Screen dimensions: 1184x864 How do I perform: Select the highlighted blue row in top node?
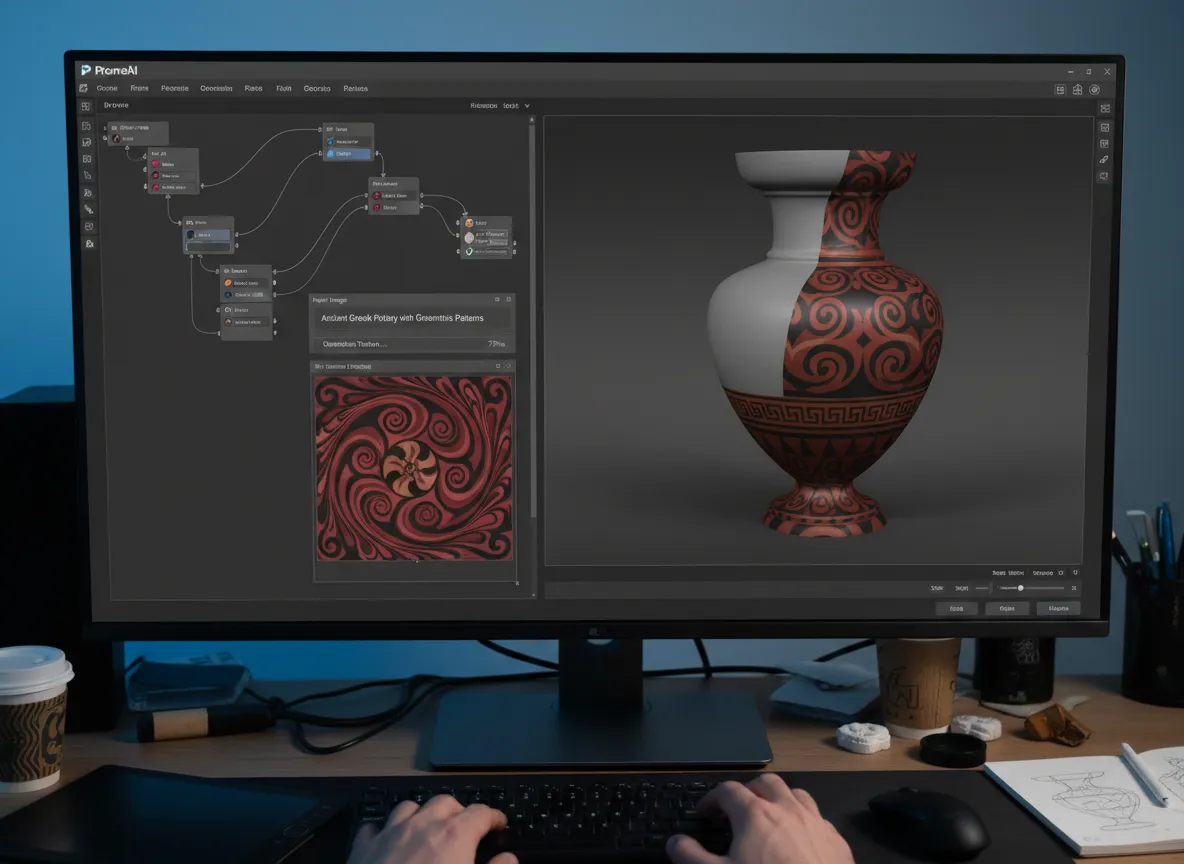click(348, 154)
